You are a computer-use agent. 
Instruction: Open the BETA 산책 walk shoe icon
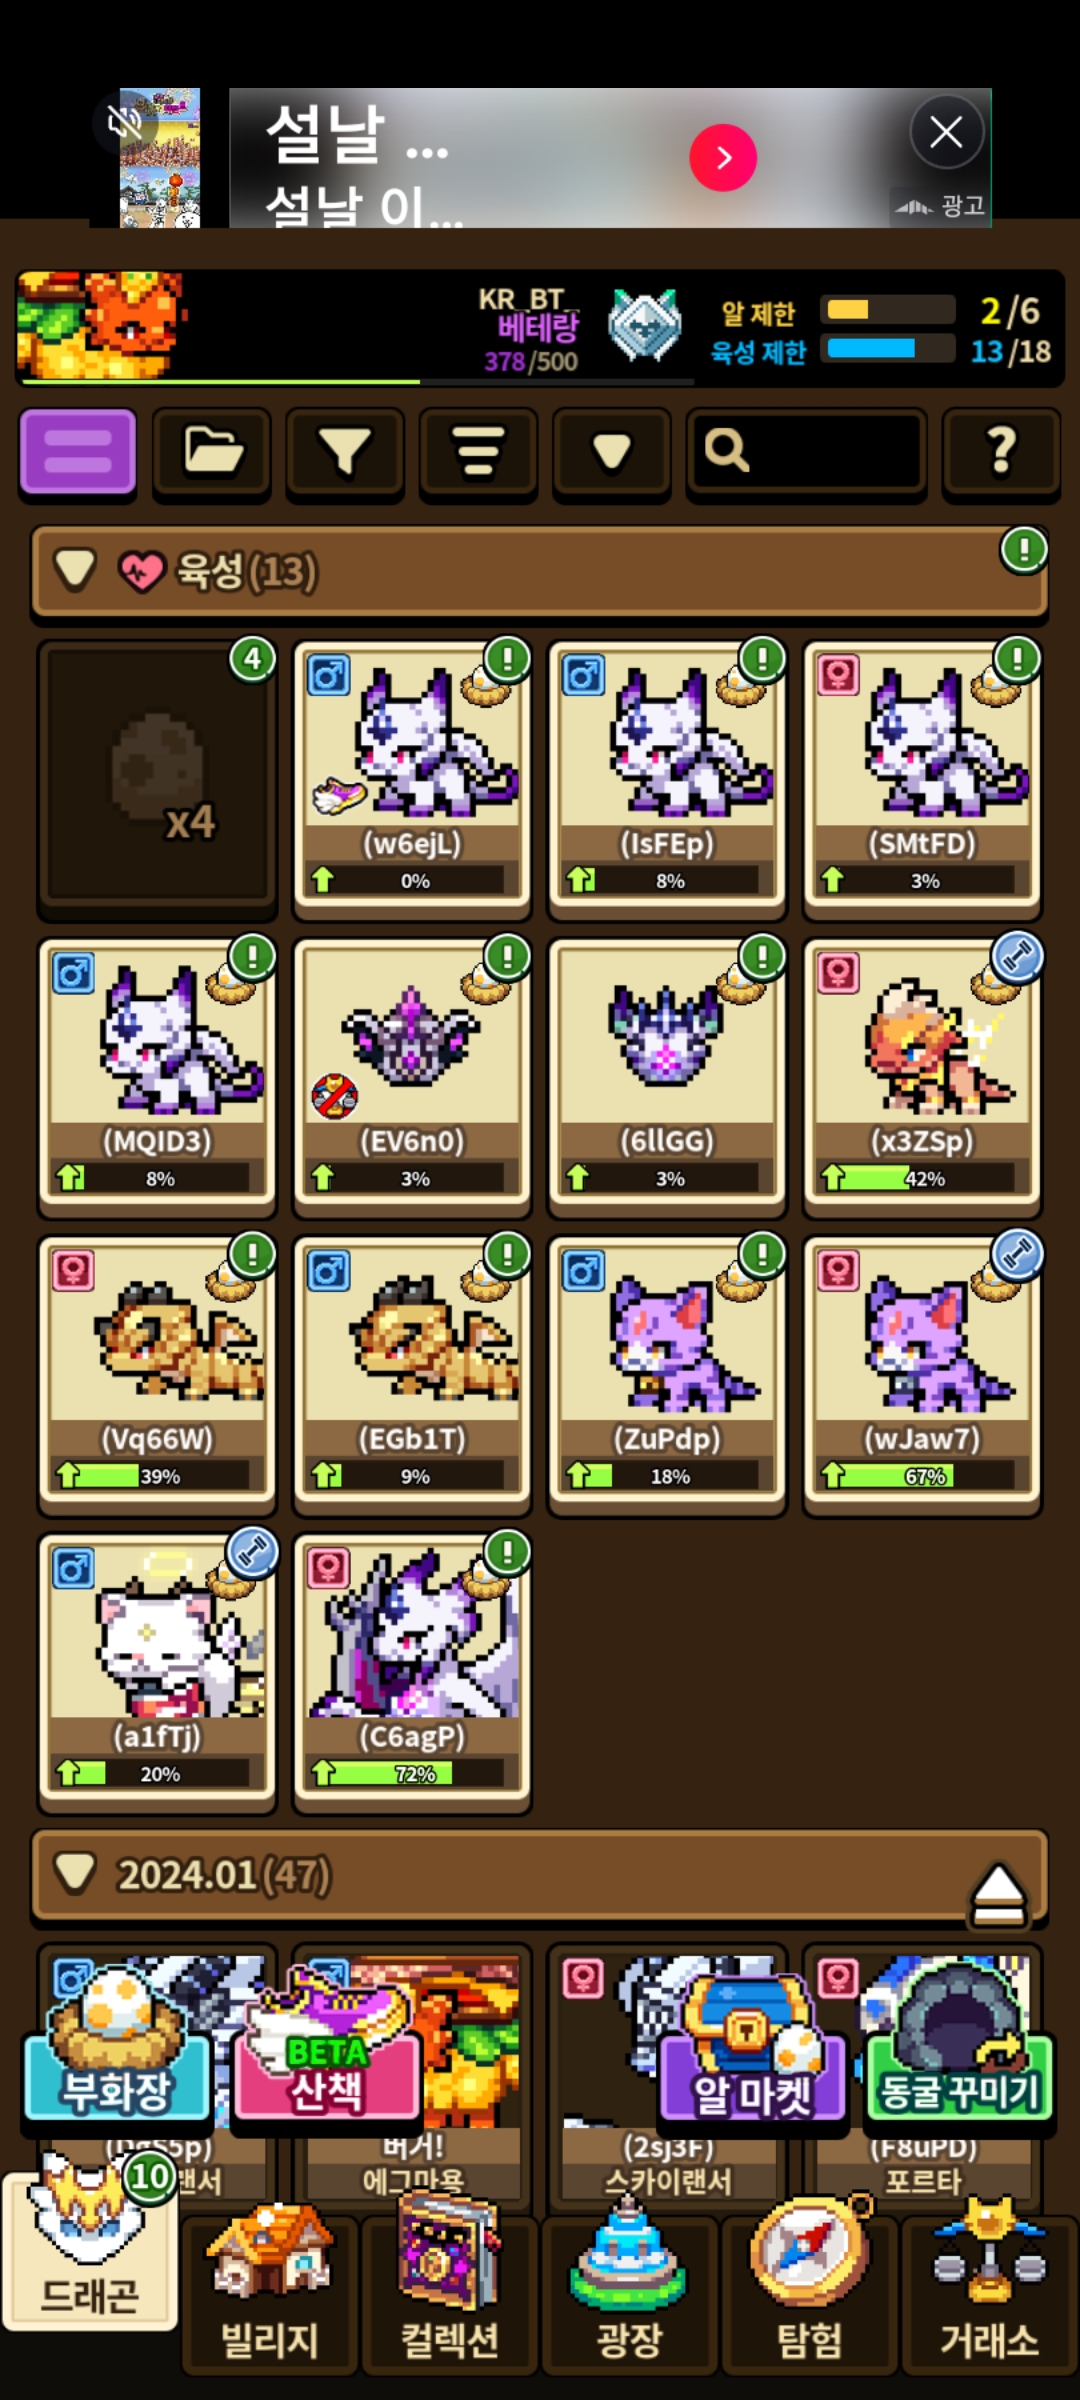327,2045
